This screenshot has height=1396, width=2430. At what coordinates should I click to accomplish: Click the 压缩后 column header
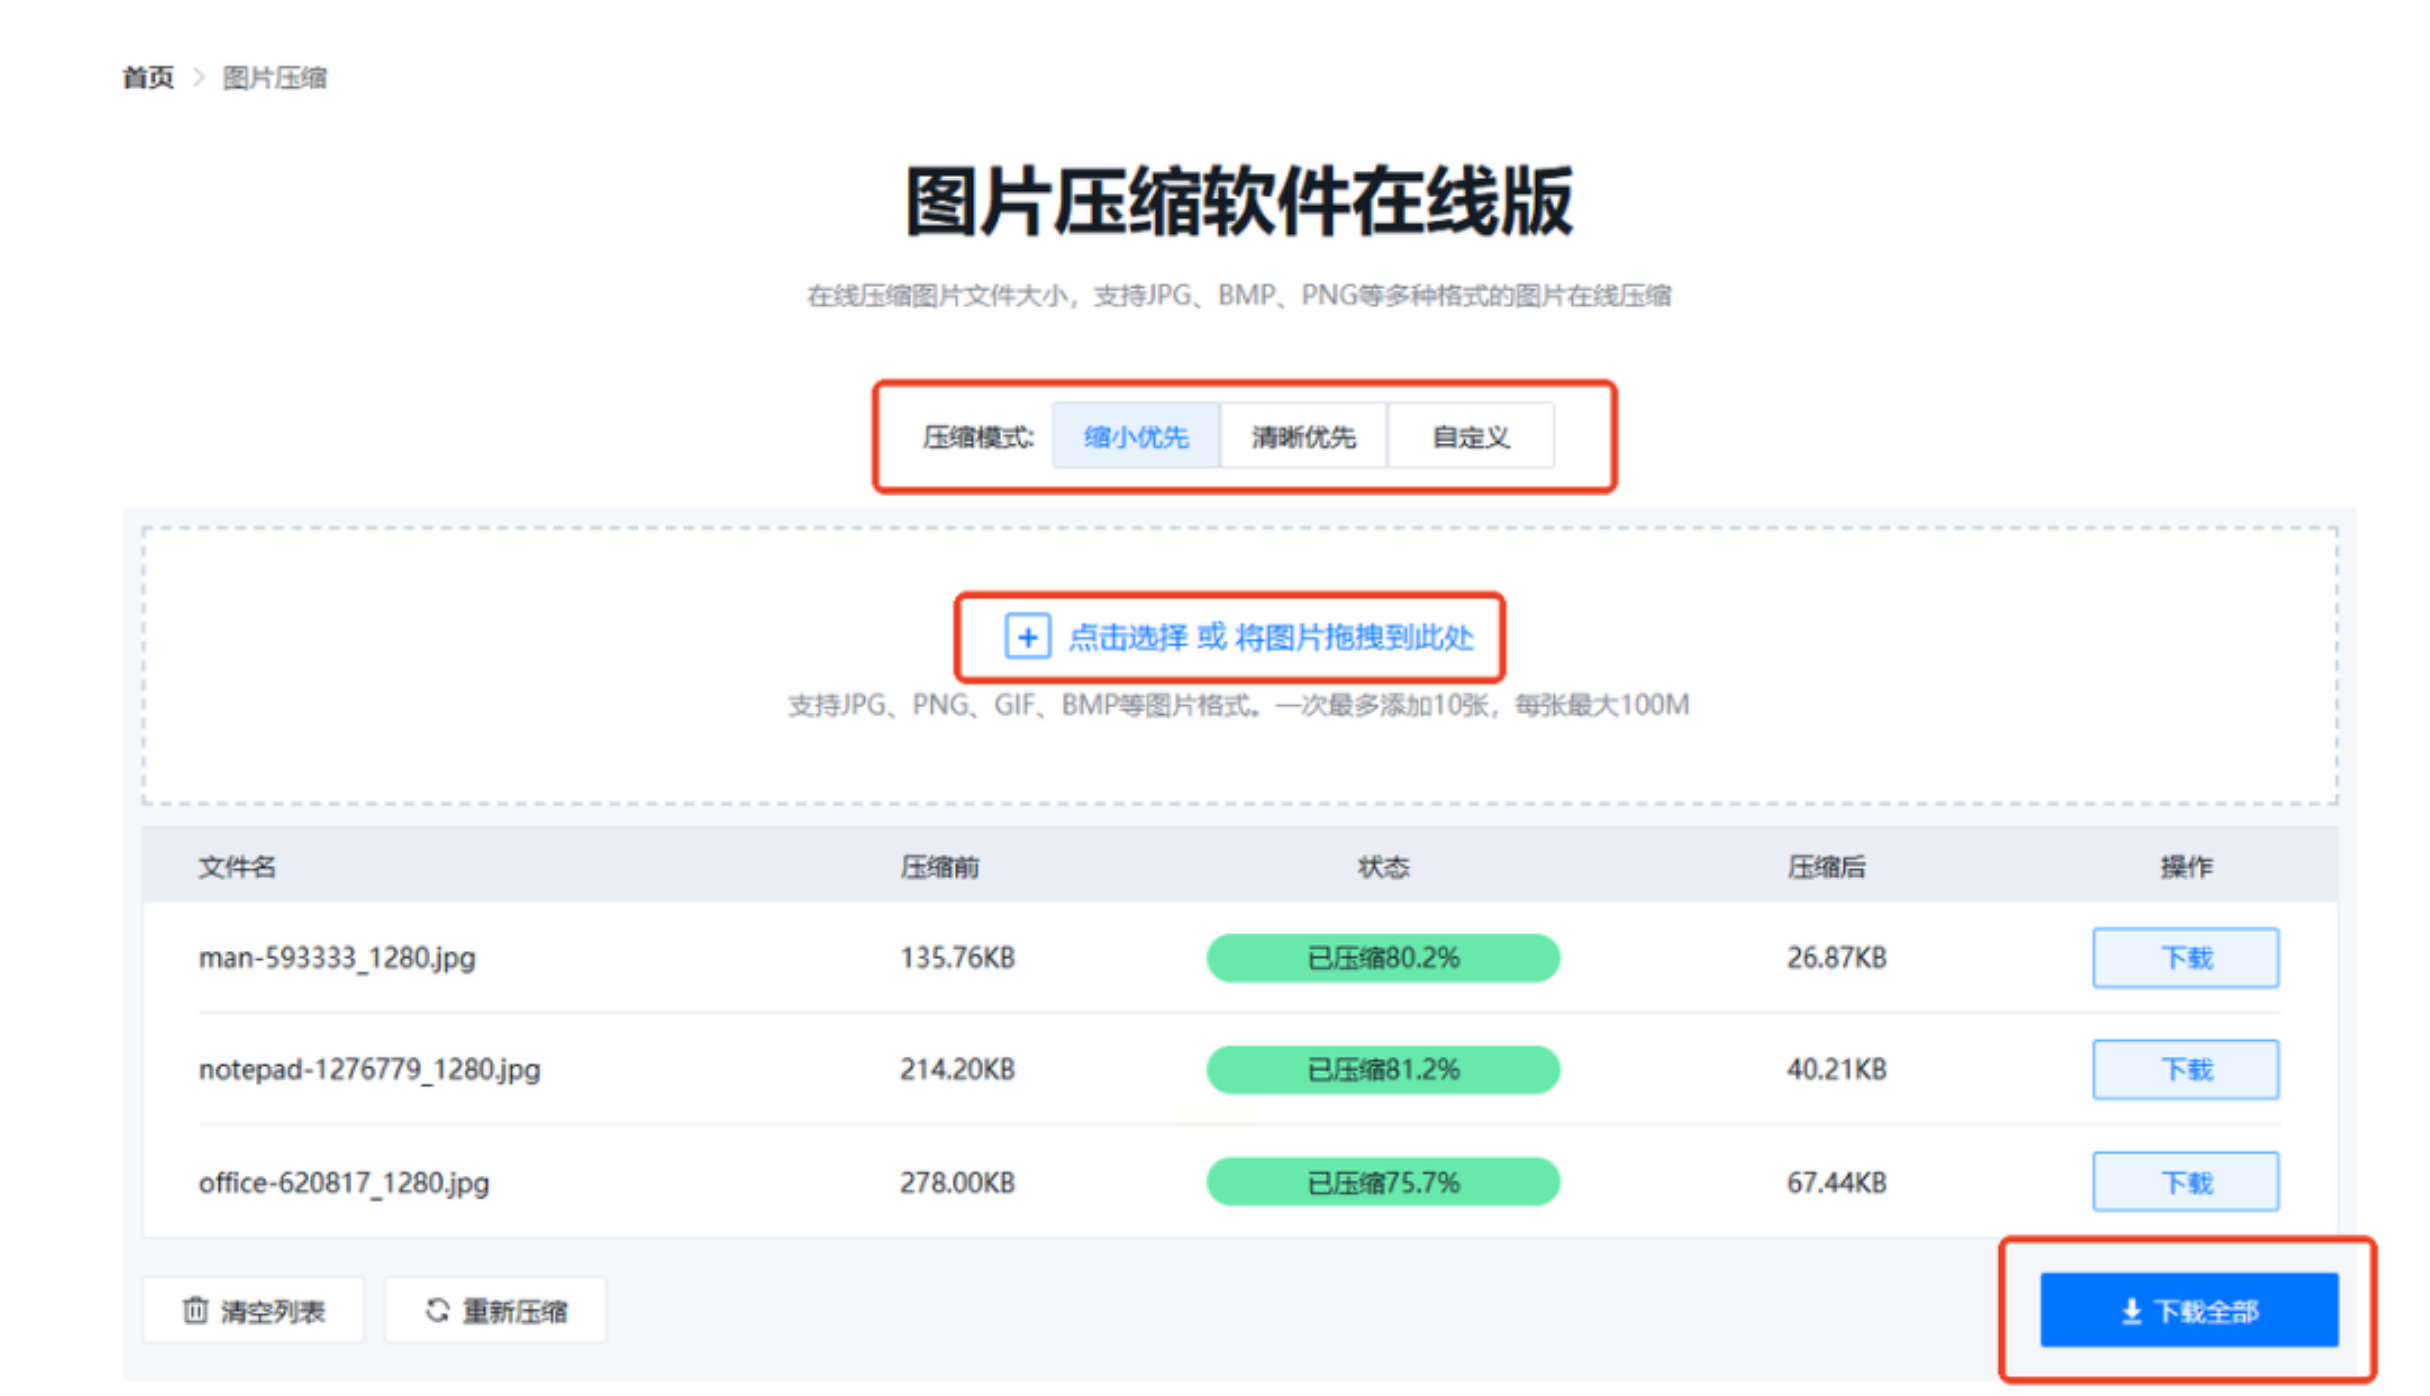point(1826,867)
